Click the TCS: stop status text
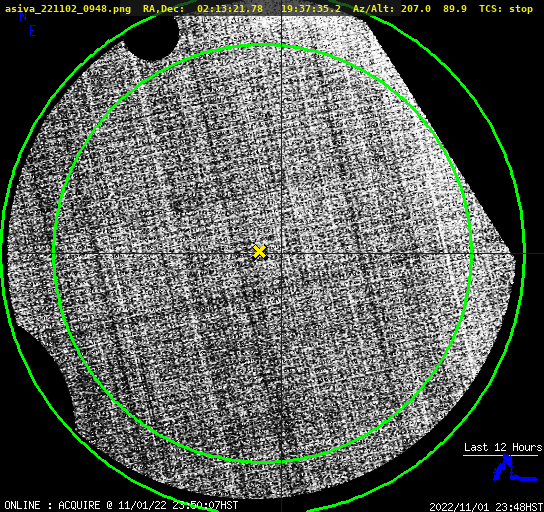 (x=505, y=9)
